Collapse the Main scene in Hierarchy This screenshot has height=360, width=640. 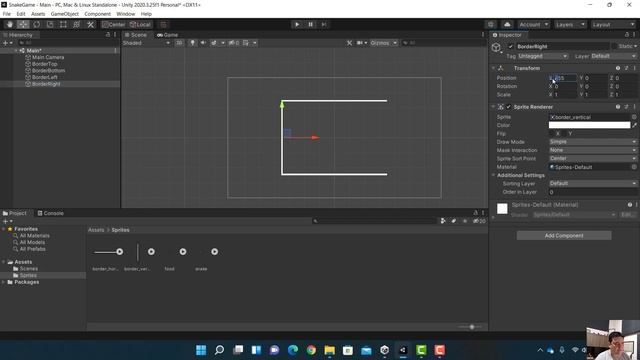point(16,51)
